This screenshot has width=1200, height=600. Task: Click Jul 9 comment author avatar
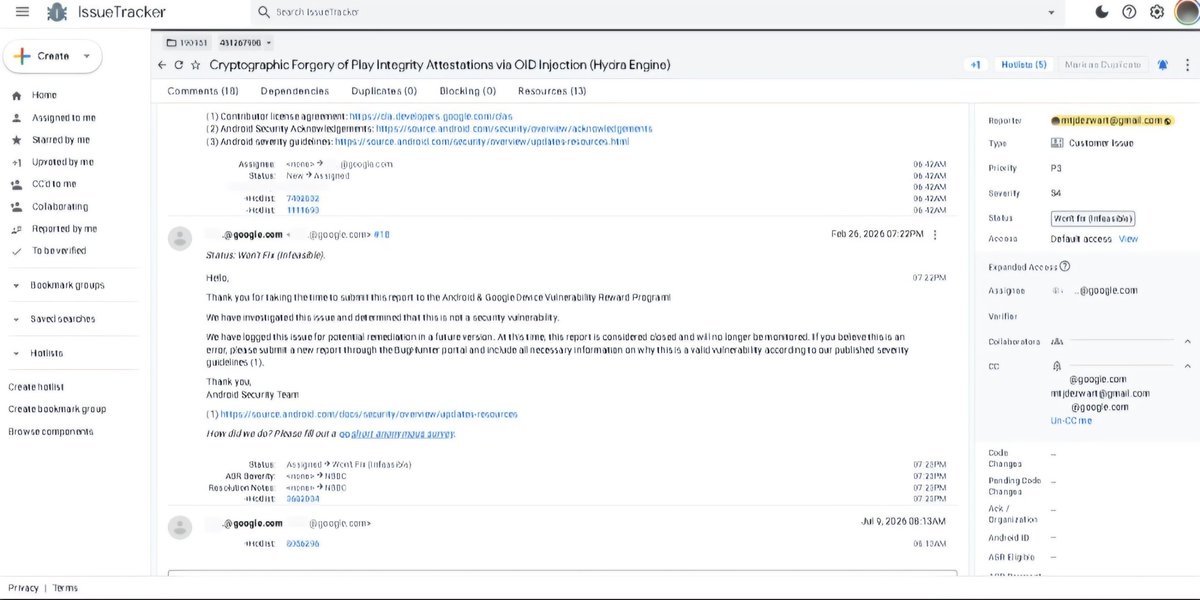(180, 527)
